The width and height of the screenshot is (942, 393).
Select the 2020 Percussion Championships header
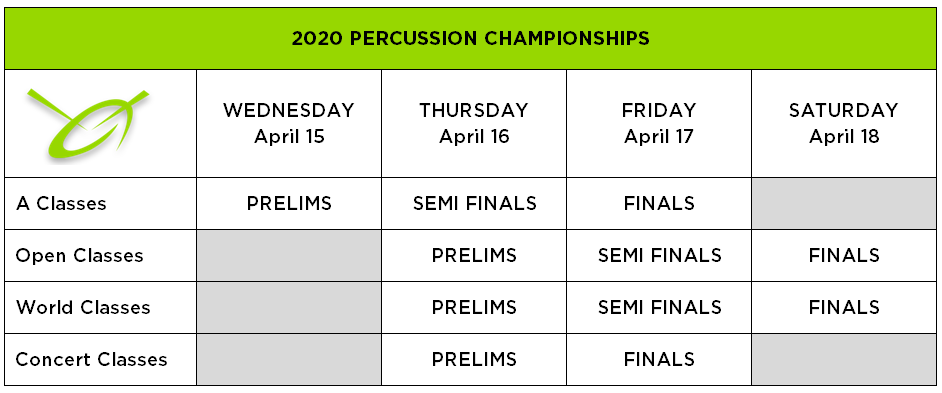[x=470, y=38]
